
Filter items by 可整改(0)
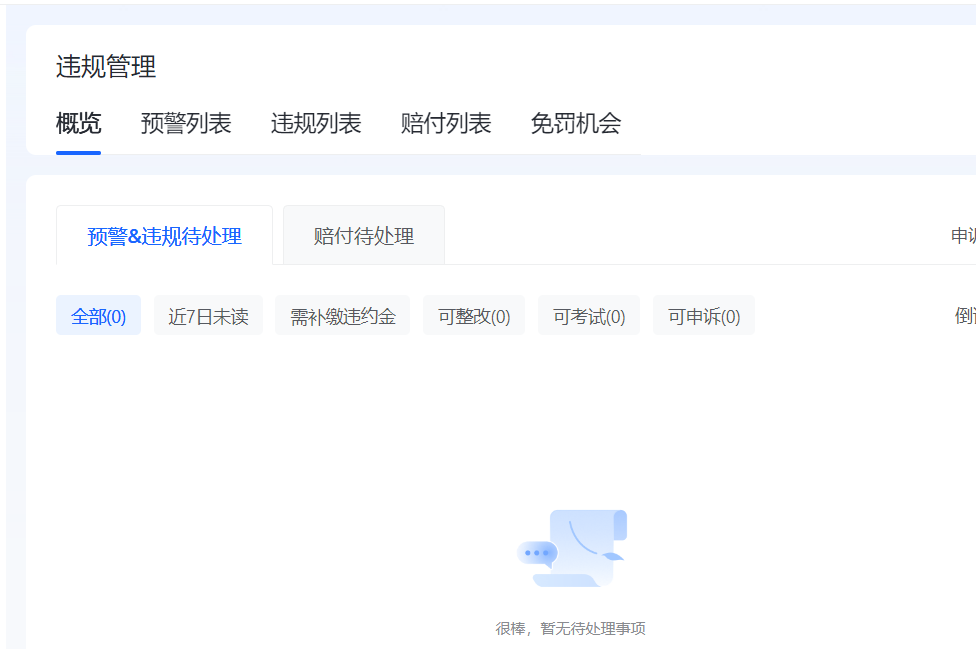(474, 316)
